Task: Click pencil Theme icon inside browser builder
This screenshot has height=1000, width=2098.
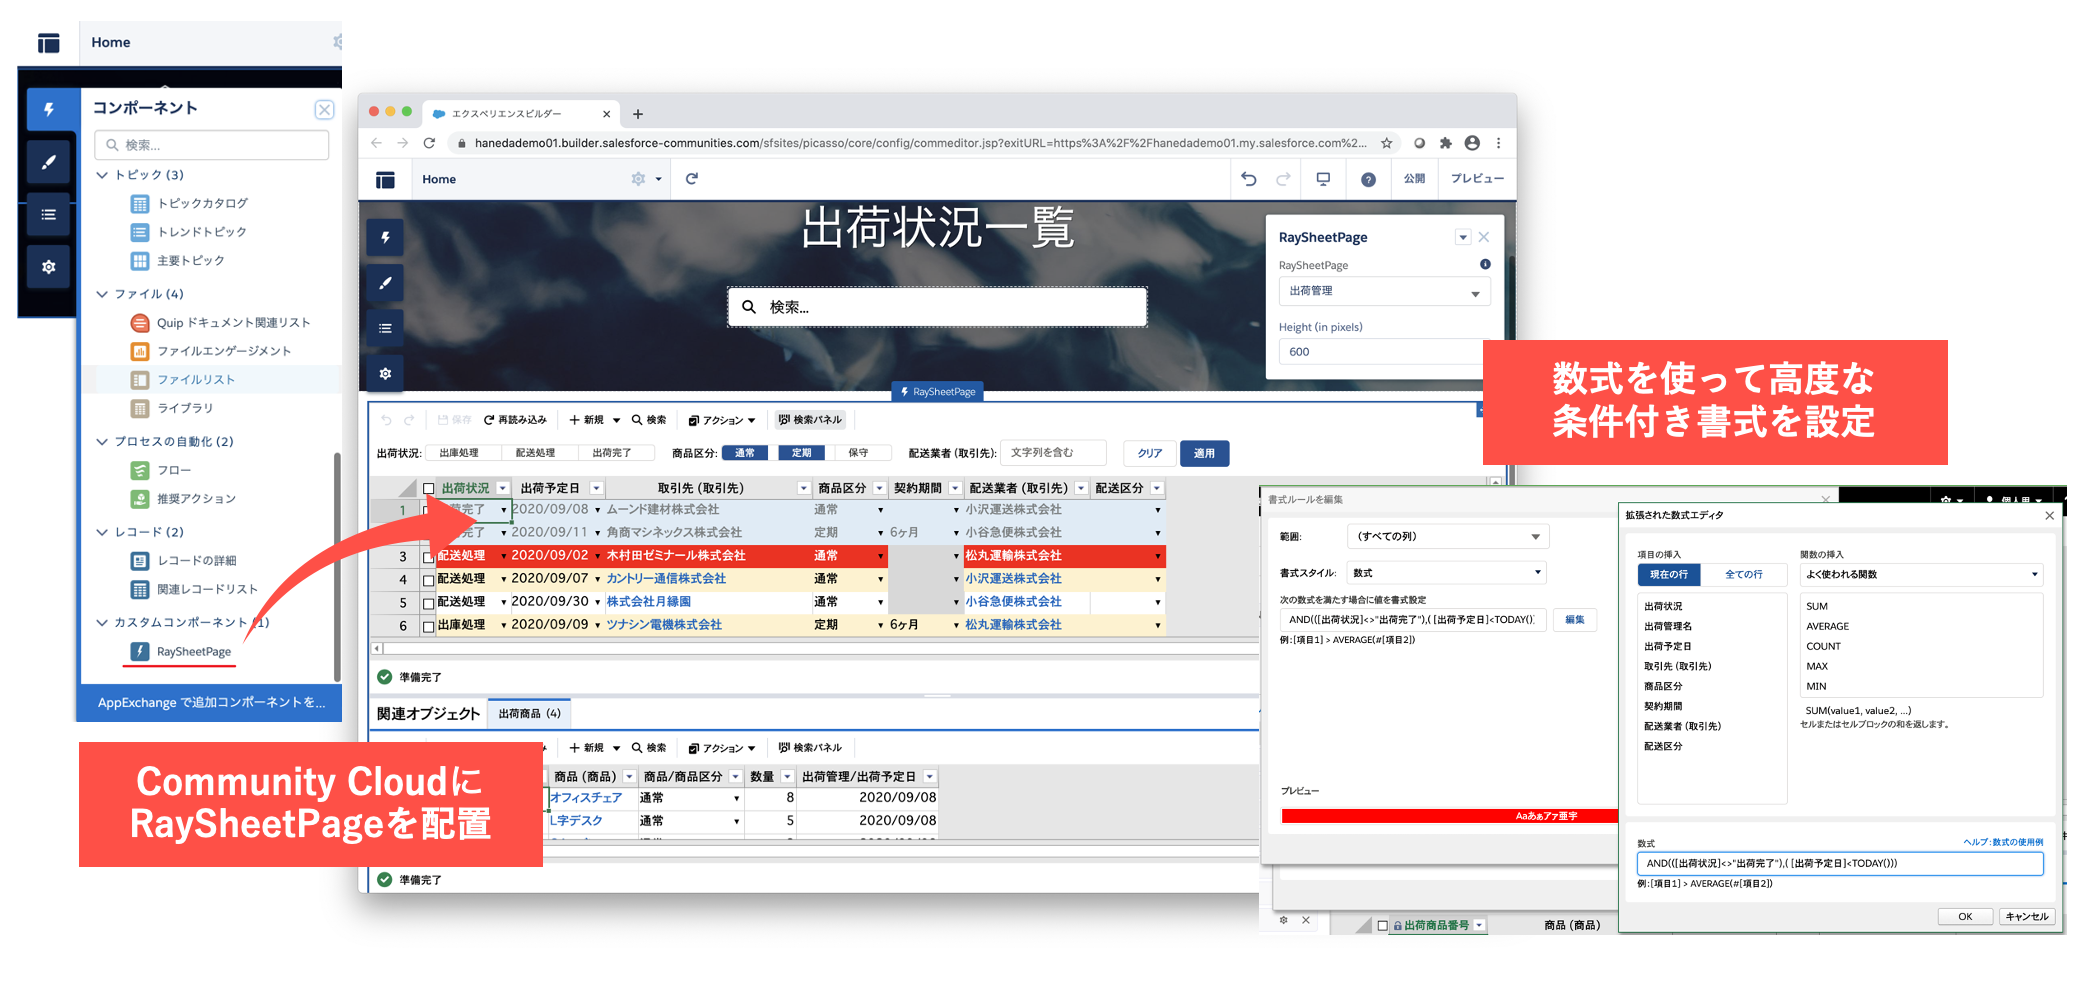Action: click(385, 283)
